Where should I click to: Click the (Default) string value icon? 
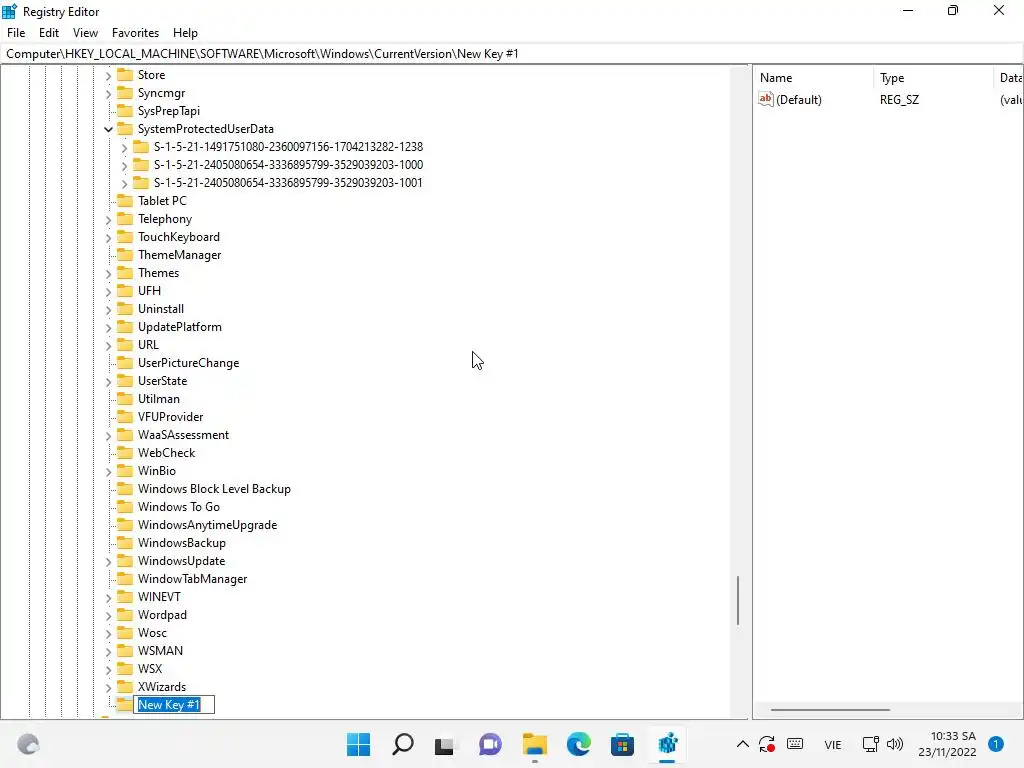pyautogui.click(x=765, y=99)
